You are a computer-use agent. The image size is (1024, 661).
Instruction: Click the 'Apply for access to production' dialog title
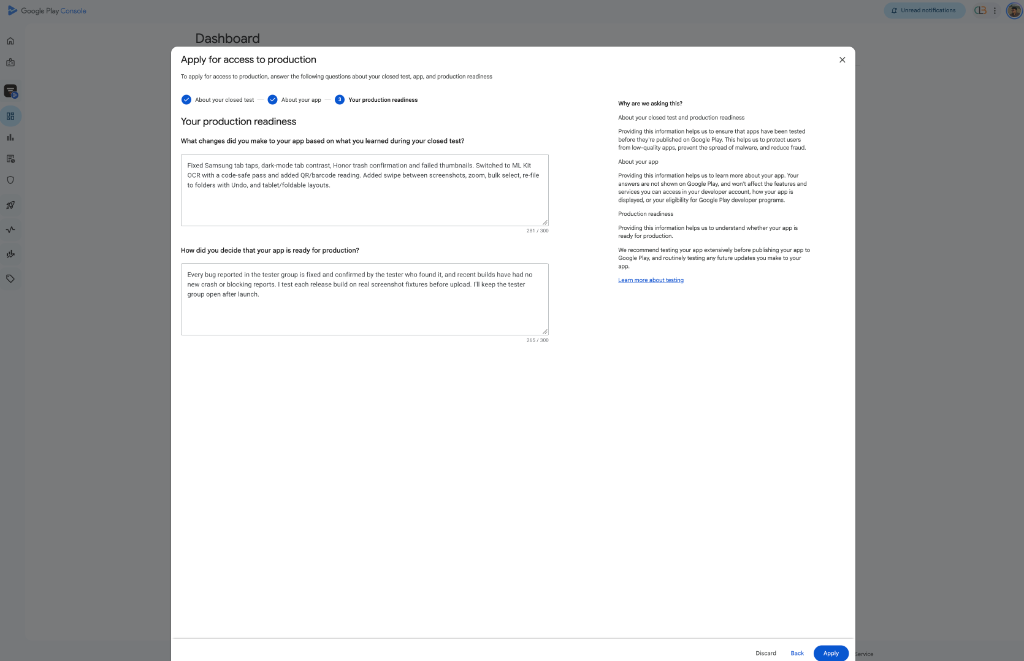(x=248, y=59)
